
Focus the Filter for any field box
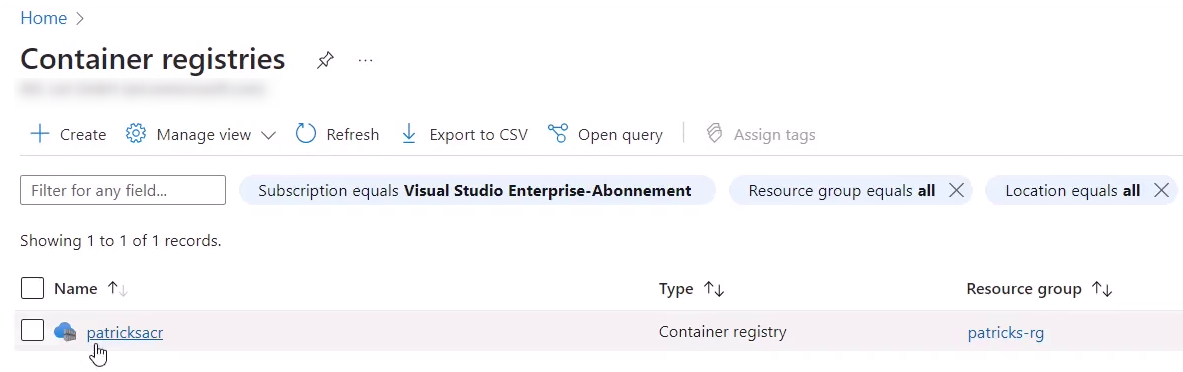tap(123, 190)
